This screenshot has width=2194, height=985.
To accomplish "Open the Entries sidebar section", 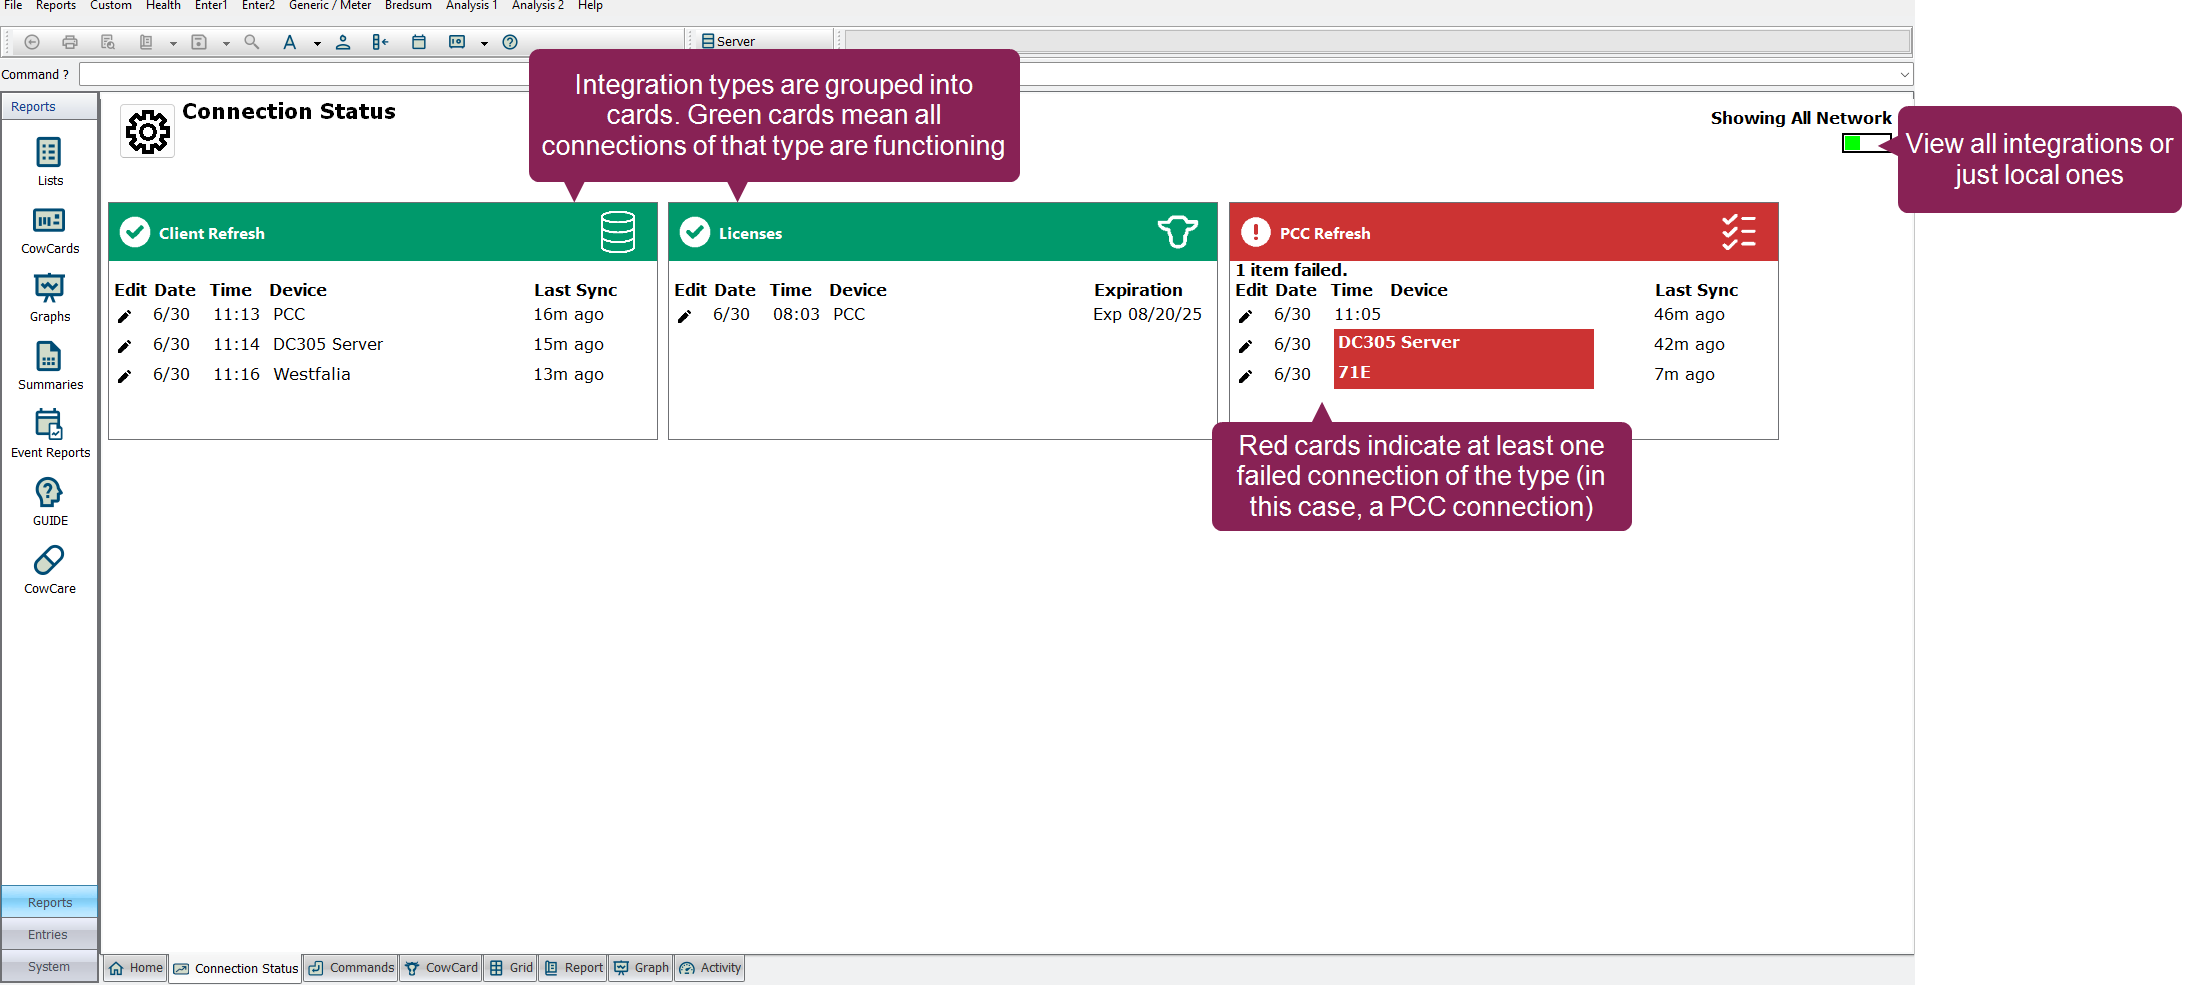I will pos(48,935).
